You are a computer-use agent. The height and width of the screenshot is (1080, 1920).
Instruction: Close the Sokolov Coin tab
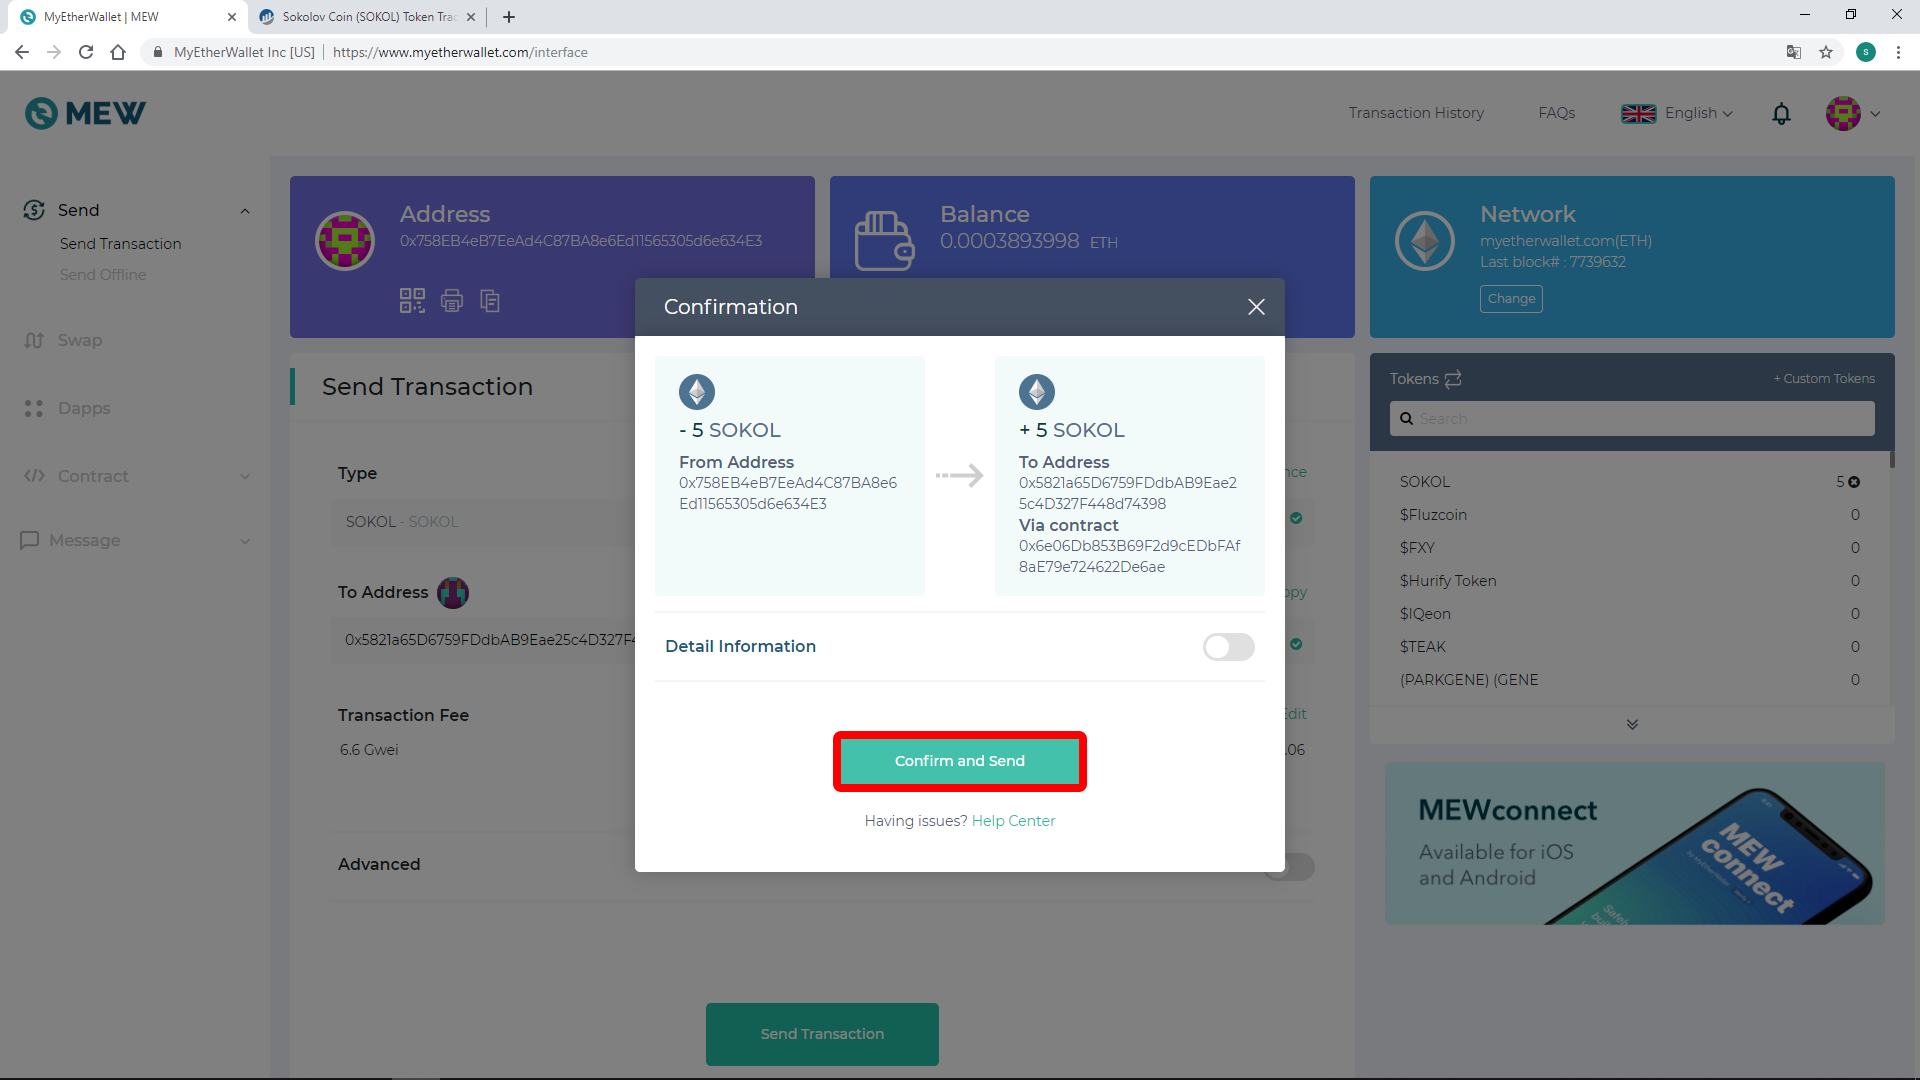471,17
